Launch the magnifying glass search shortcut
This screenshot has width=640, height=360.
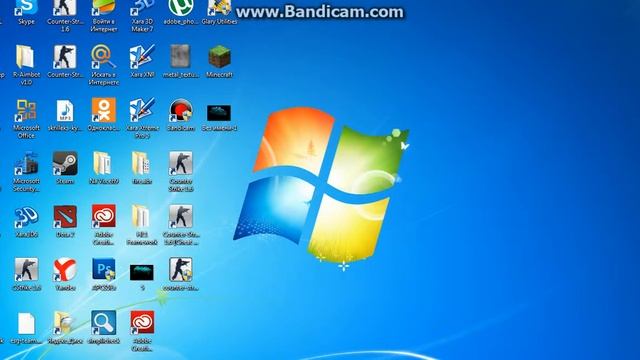coord(104,327)
